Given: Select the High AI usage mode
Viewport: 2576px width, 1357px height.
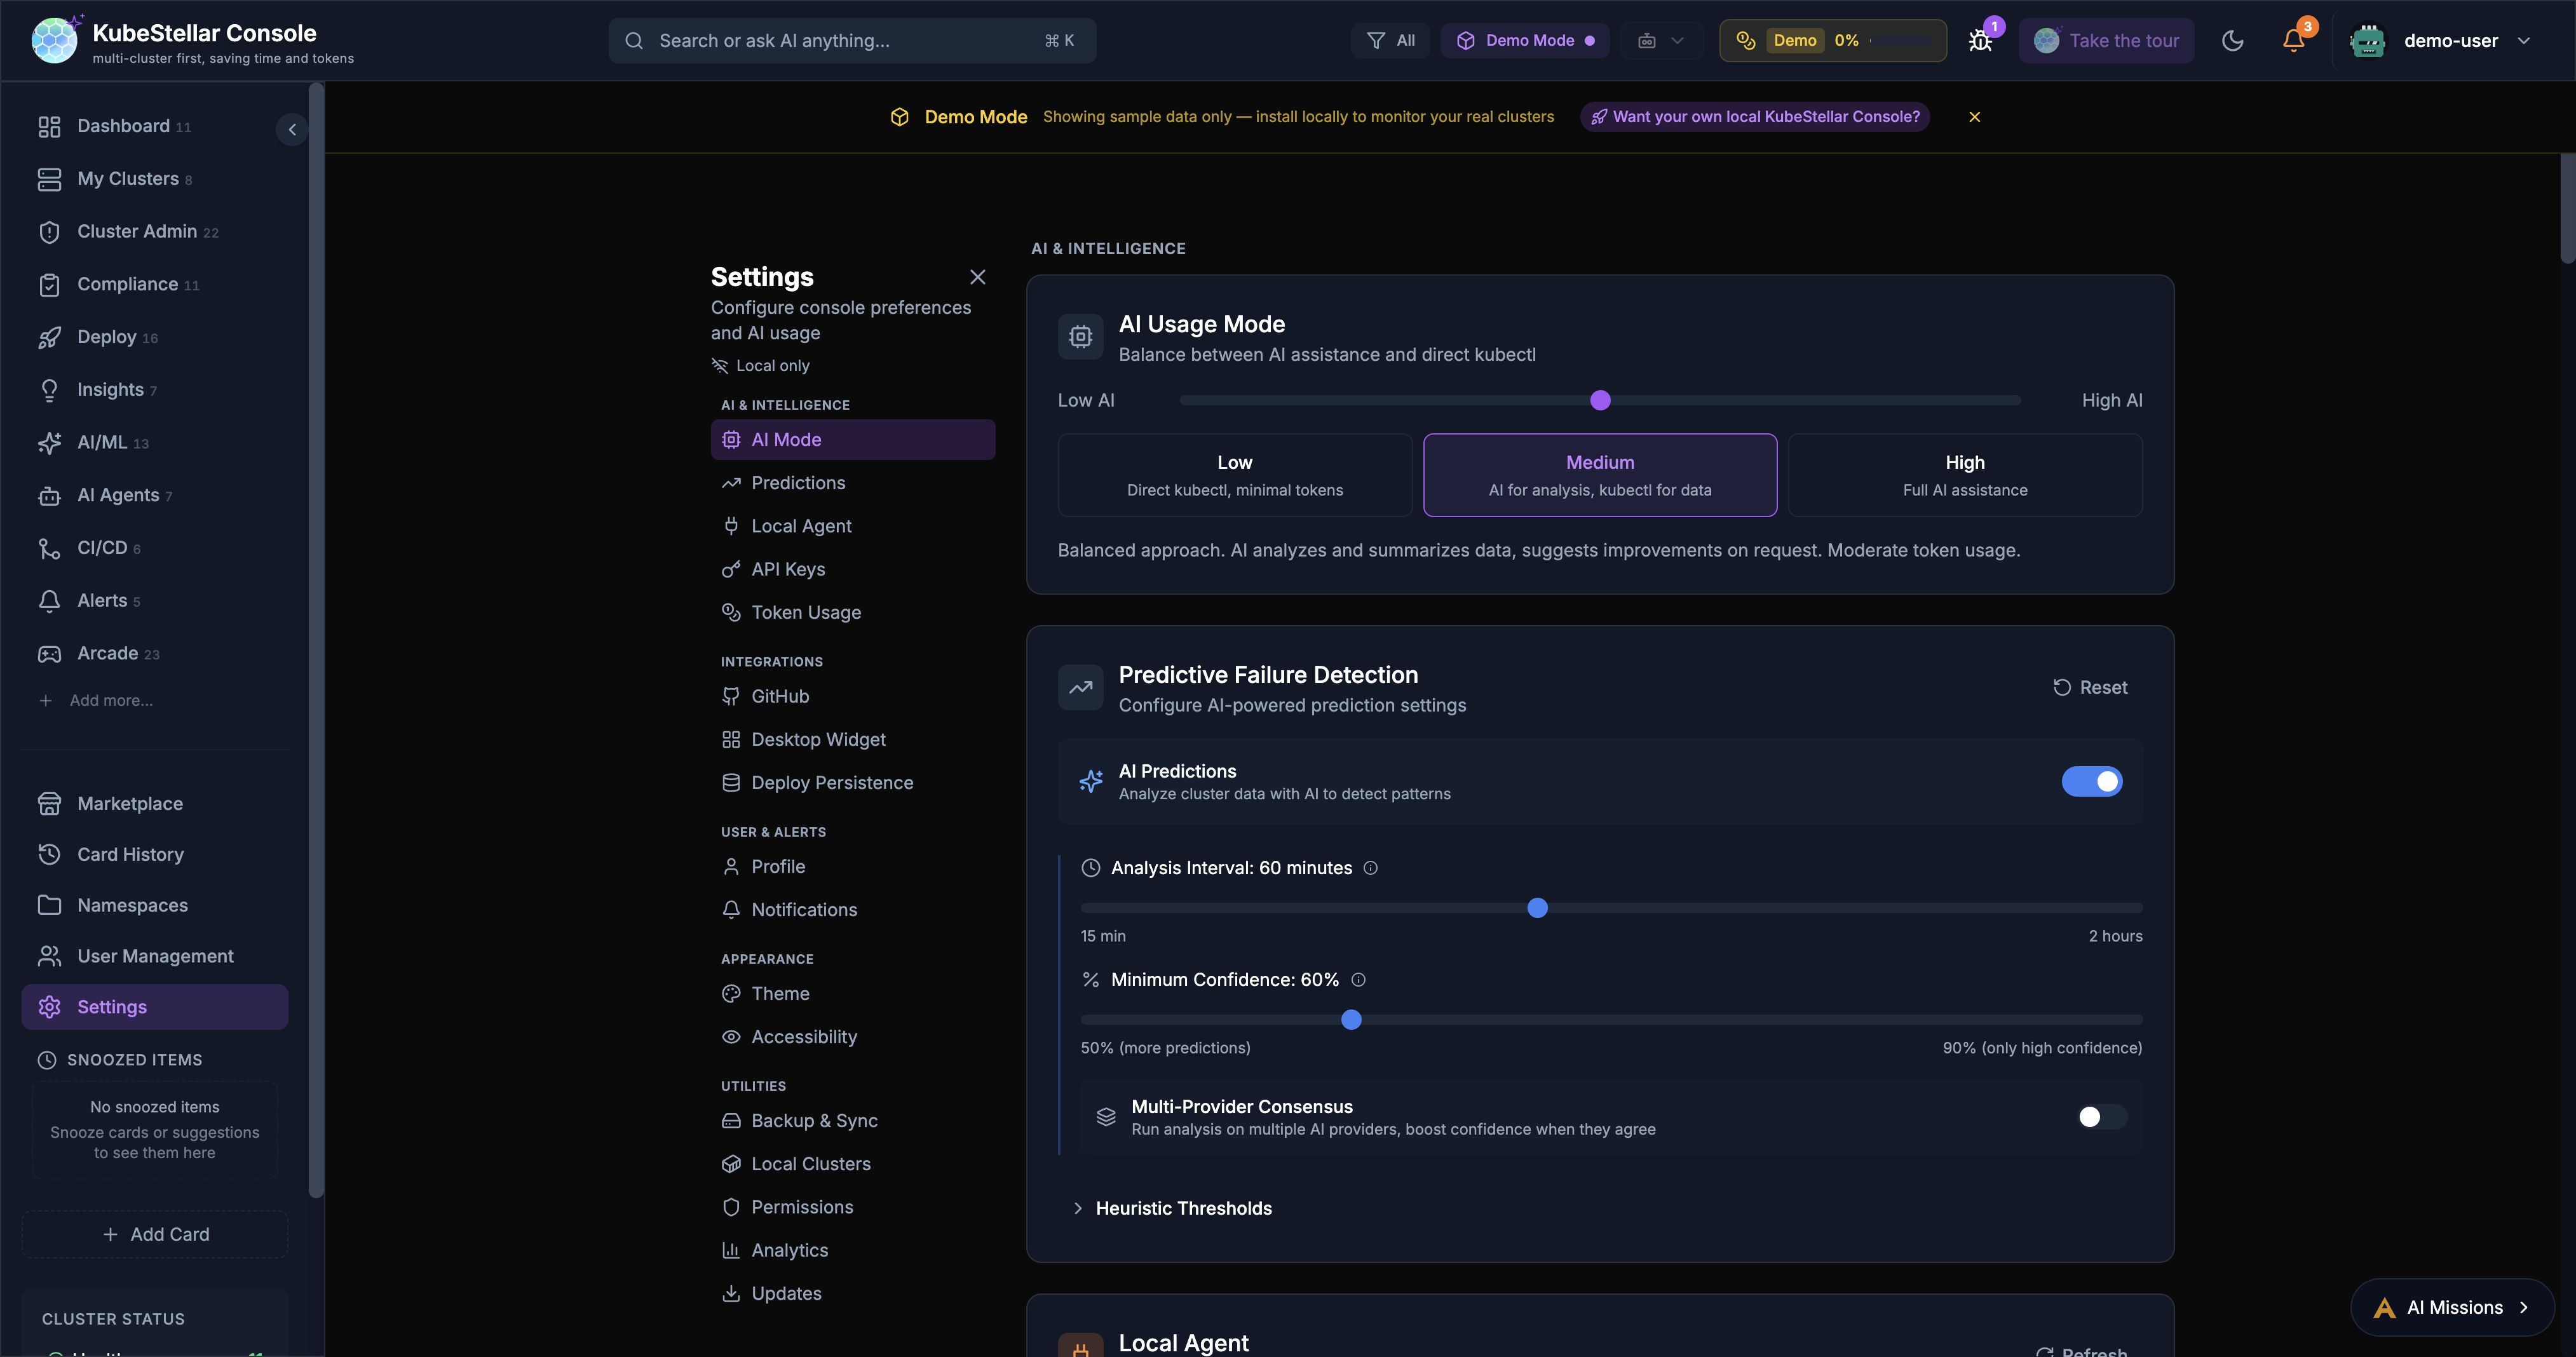Looking at the screenshot, I should 1964,475.
